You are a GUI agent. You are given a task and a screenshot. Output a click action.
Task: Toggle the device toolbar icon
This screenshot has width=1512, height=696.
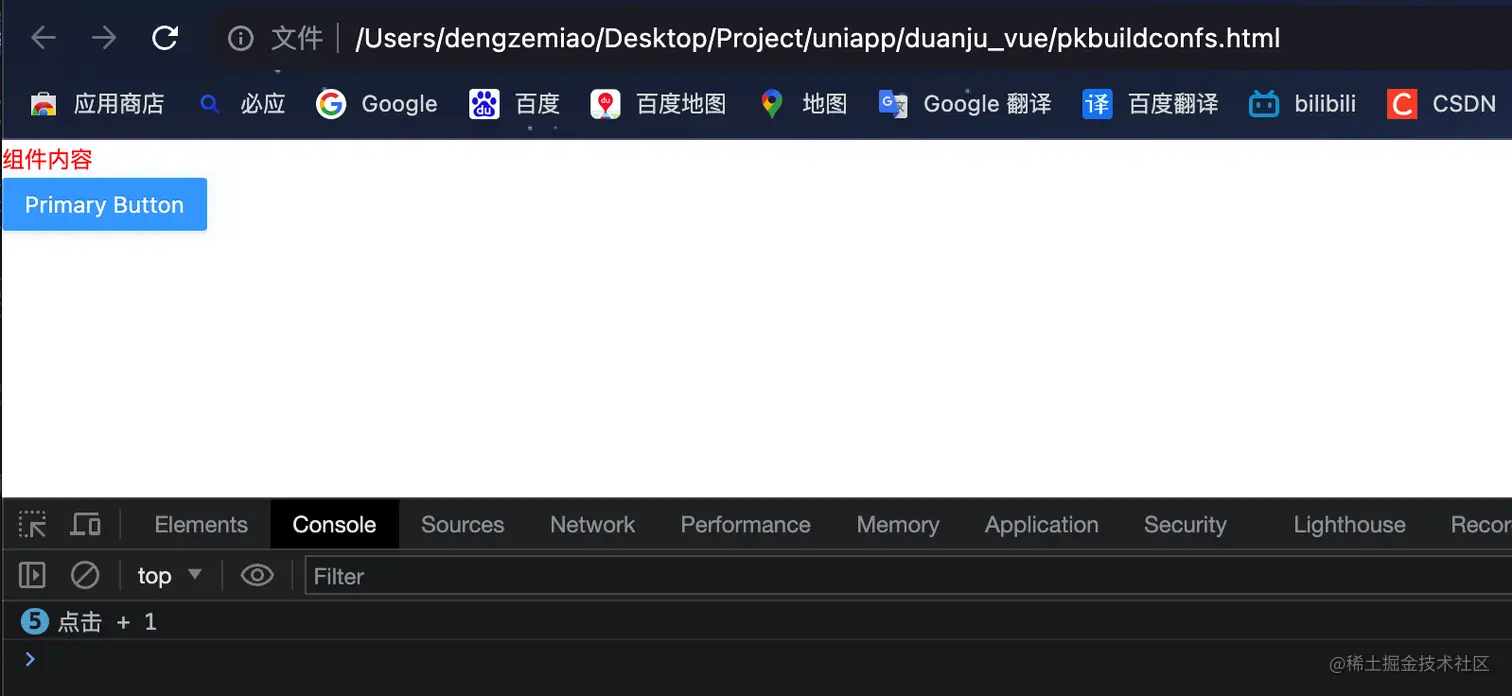coord(86,524)
